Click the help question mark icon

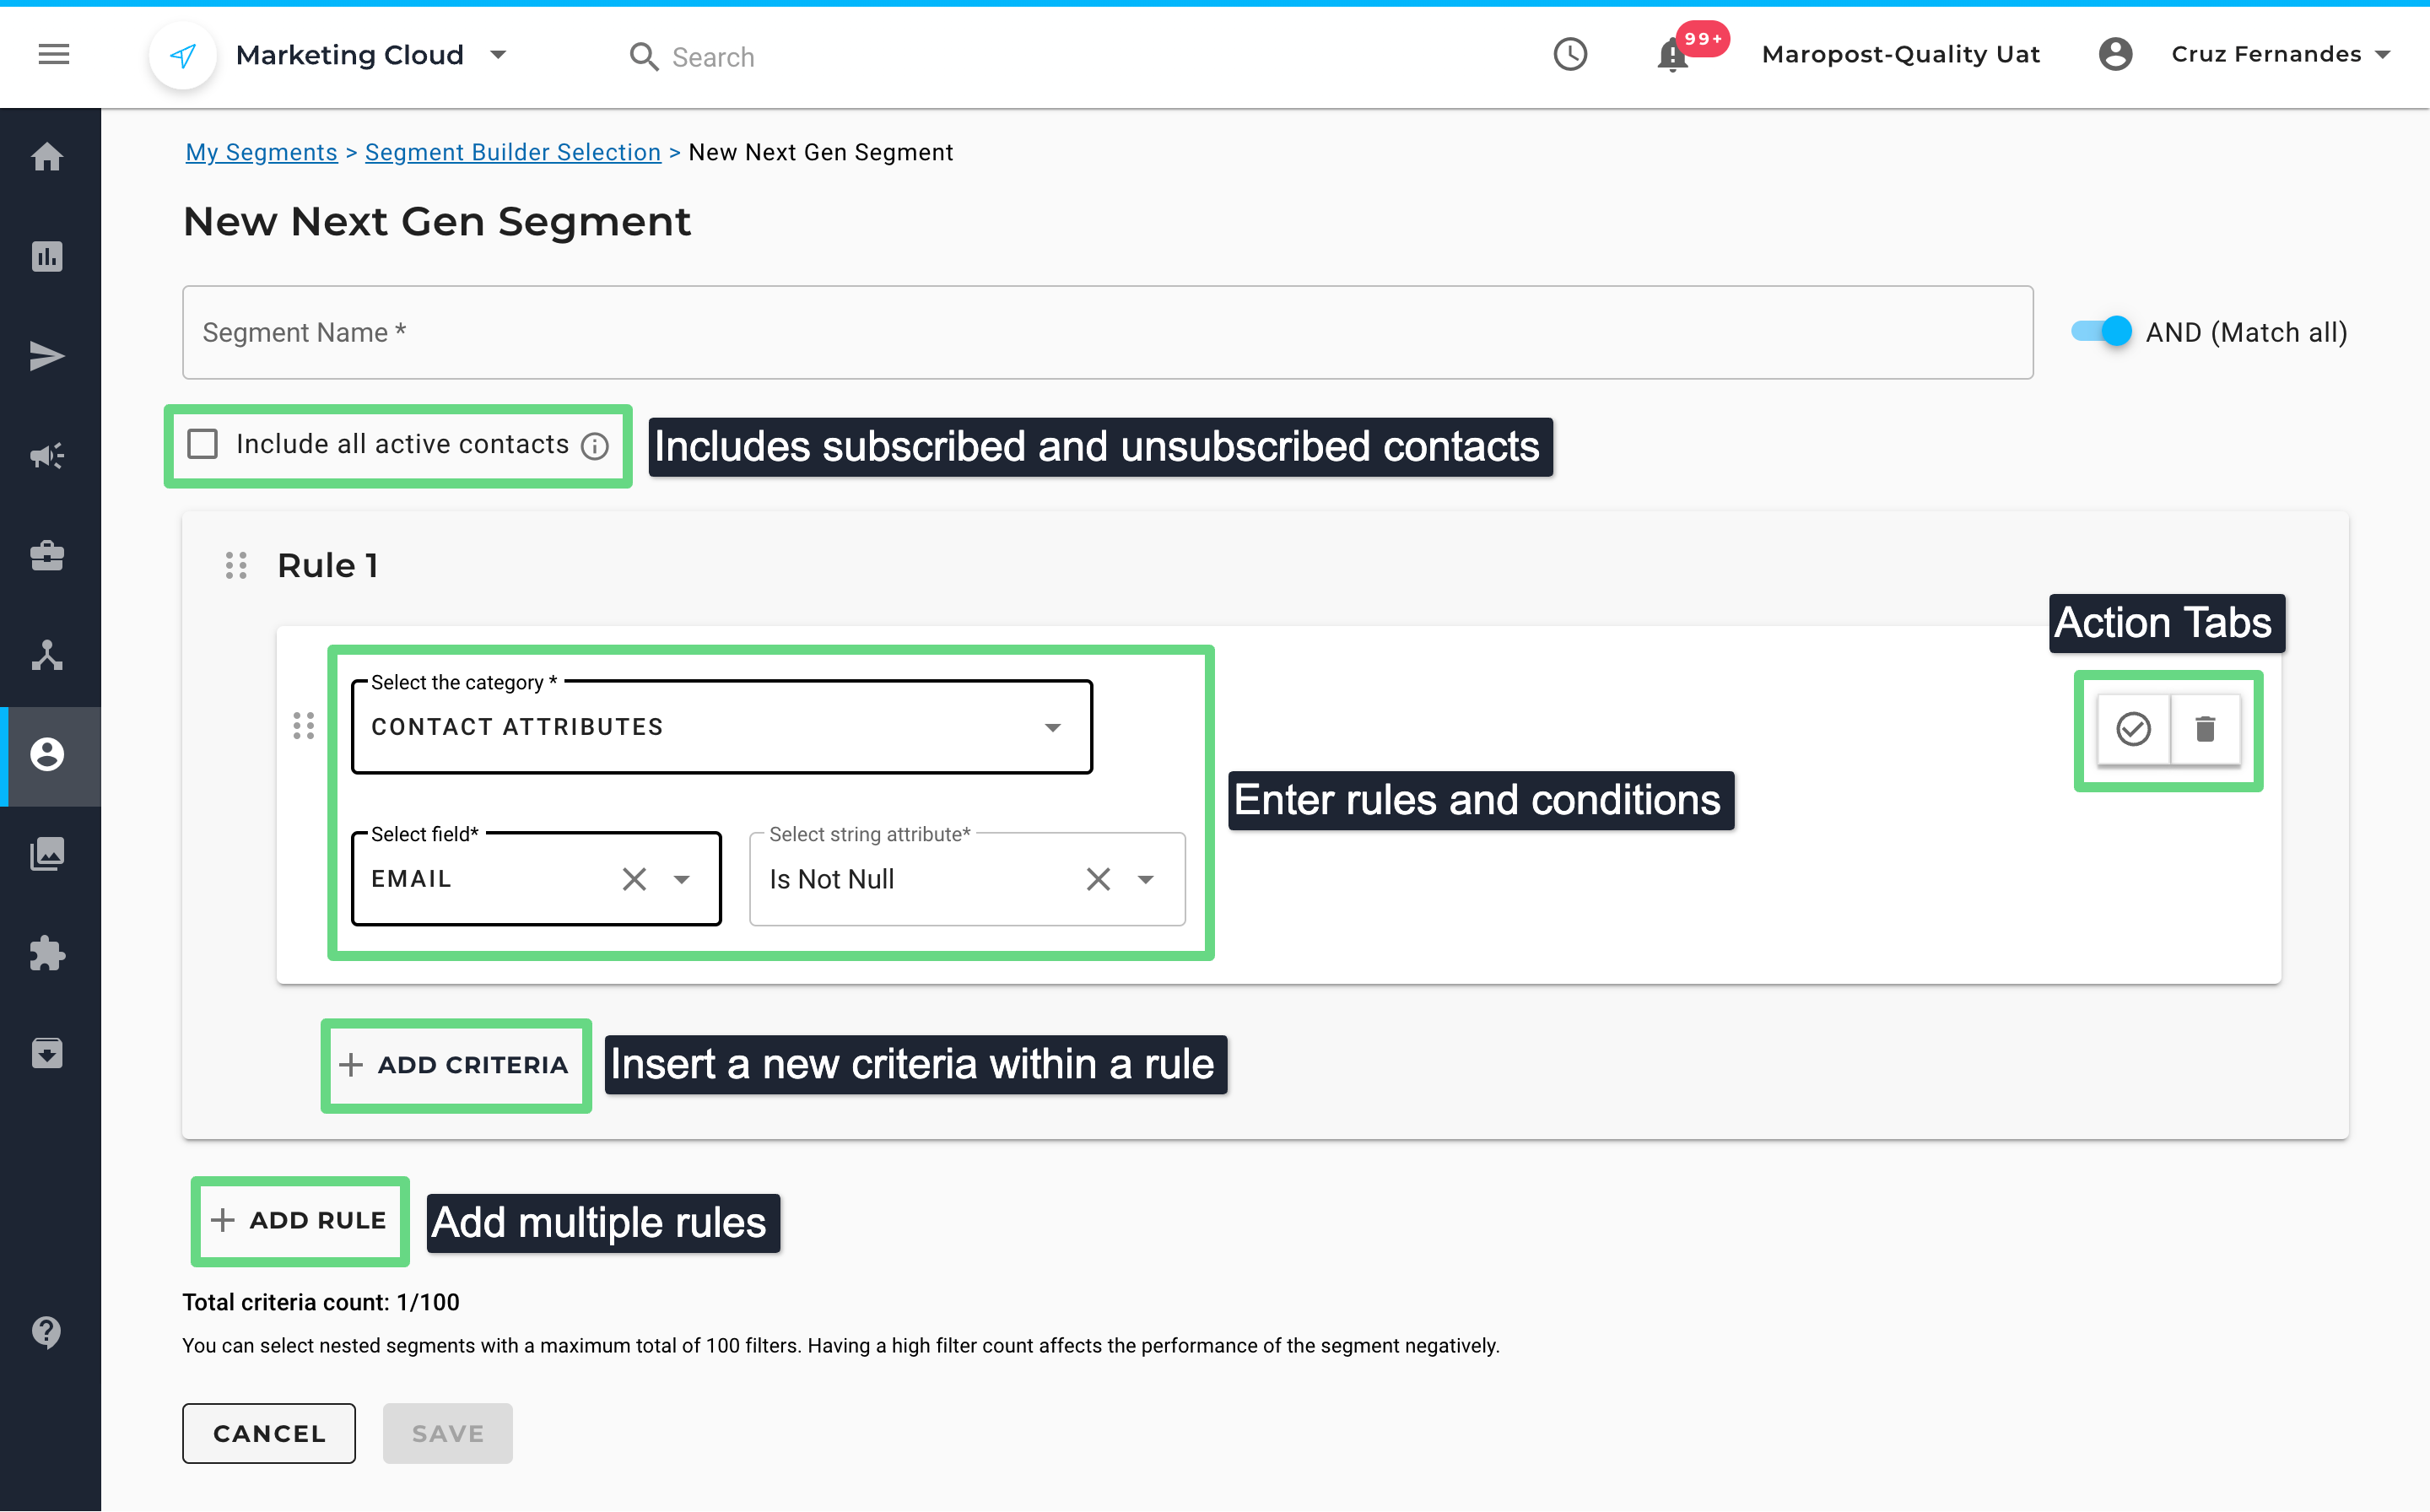pyautogui.click(x=47, y=1332)
